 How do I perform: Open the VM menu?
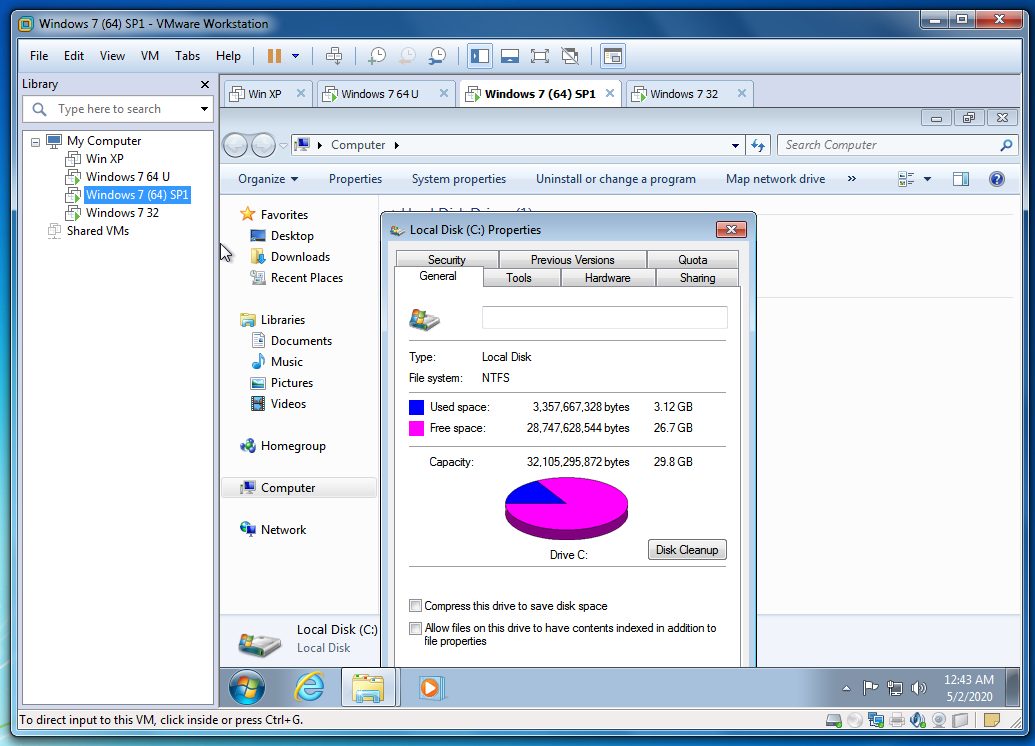tap(150, 56)
